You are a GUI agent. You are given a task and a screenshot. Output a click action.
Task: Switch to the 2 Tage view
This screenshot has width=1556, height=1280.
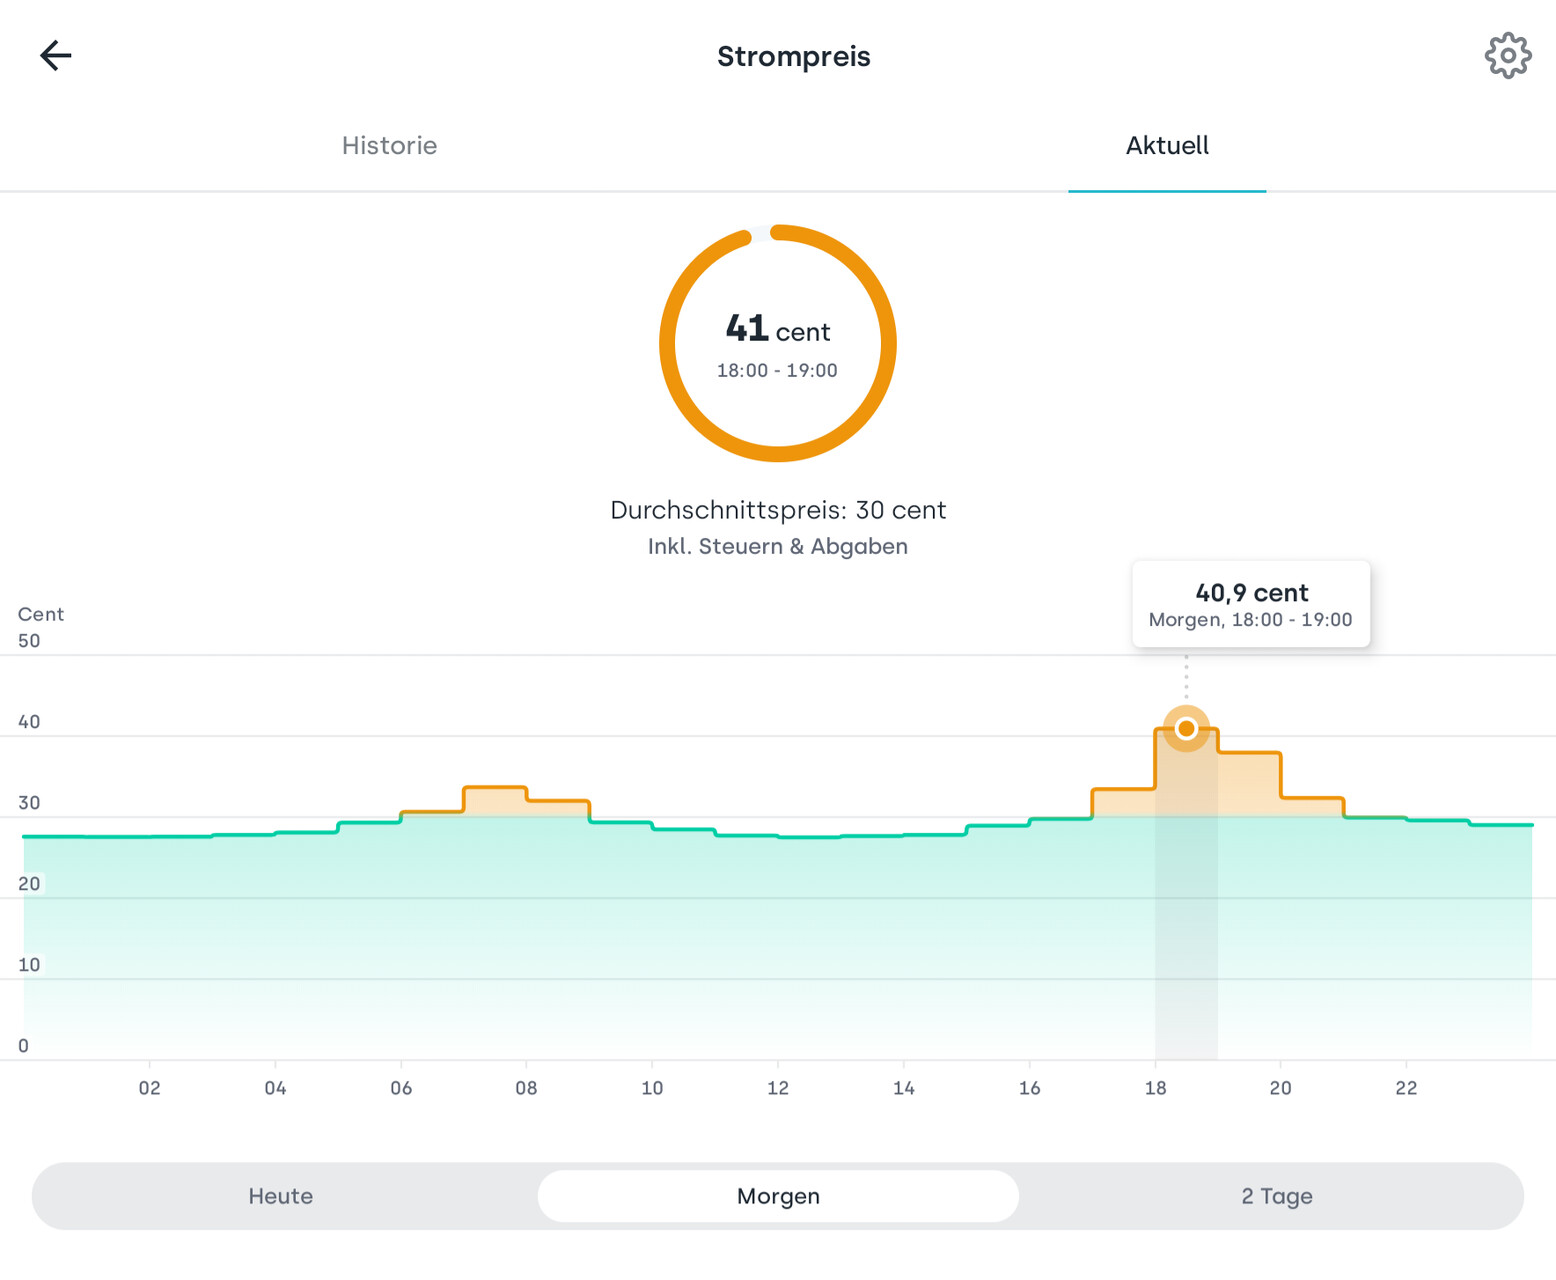click(1276, 1196)
